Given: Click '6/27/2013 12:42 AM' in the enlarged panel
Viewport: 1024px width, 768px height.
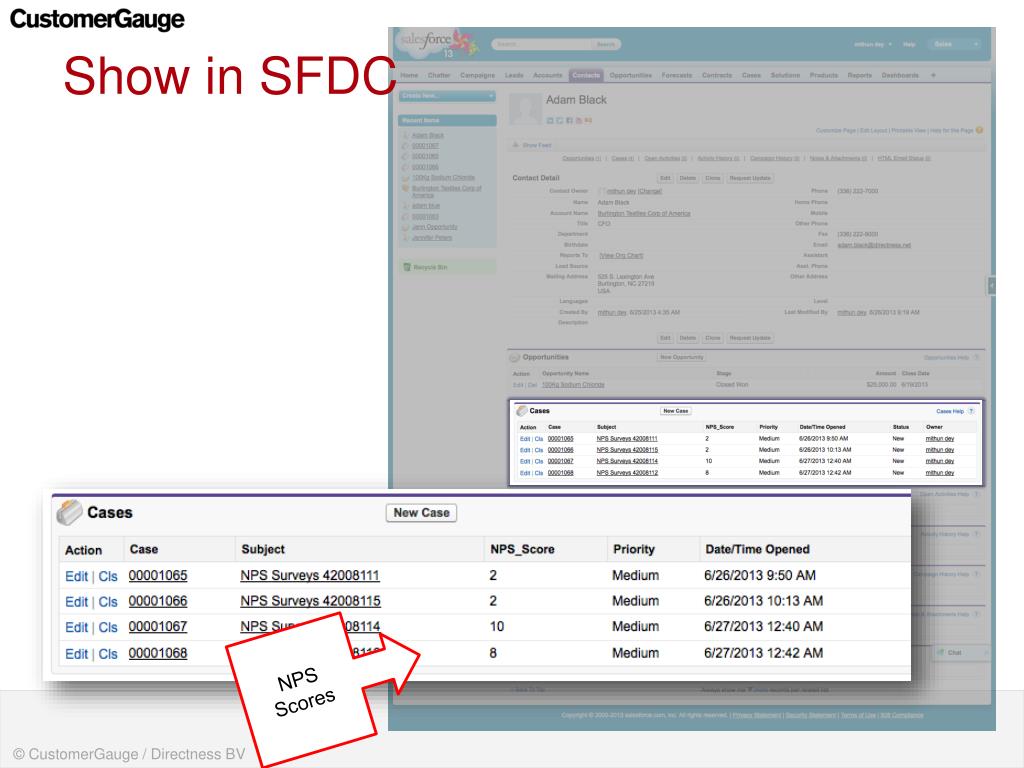Looking at the screenshot, I should tap(763, 653).
